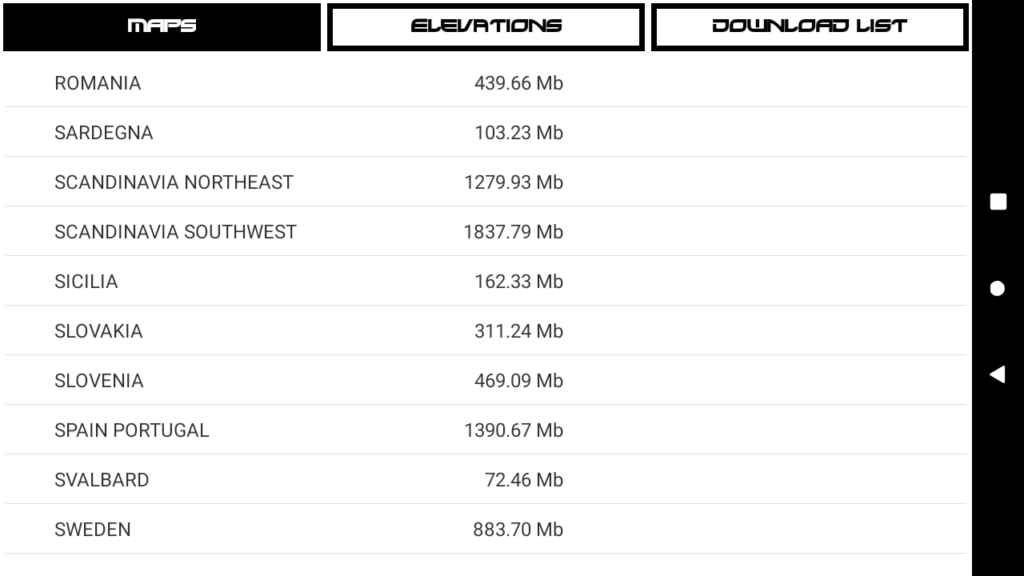
Task: Tap the 439.66 Mb size for Romania
Action: point(519,83)
